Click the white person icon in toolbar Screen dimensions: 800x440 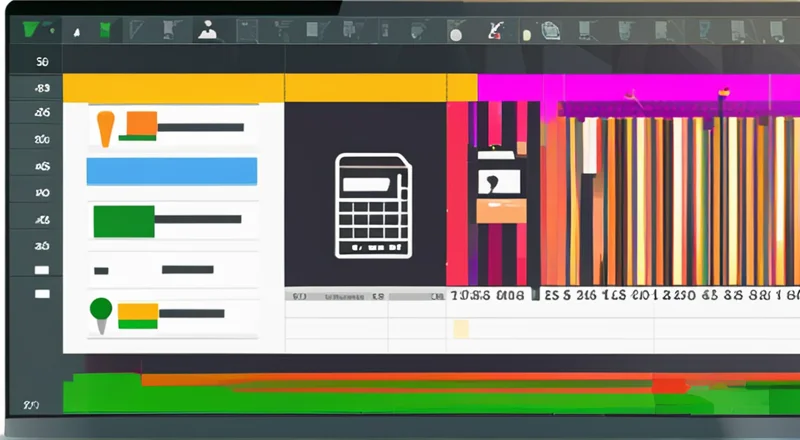pyautogui.click(x=207, y=29)
